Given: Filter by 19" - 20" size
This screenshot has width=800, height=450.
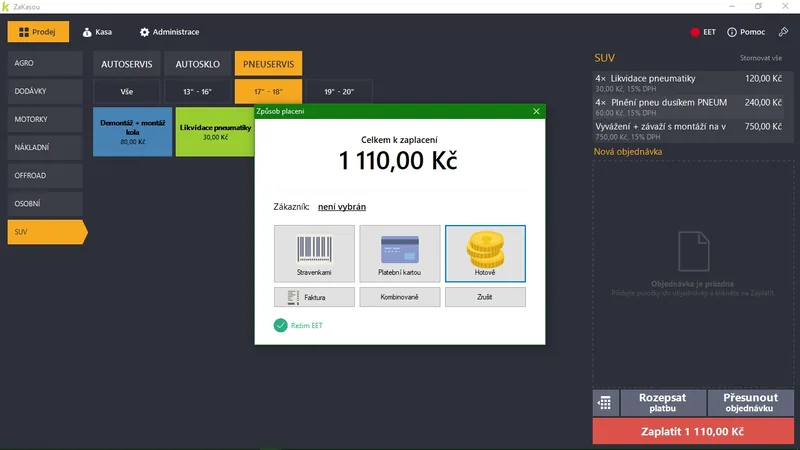Looking at the screenshot, I should [x=339, y=92].
